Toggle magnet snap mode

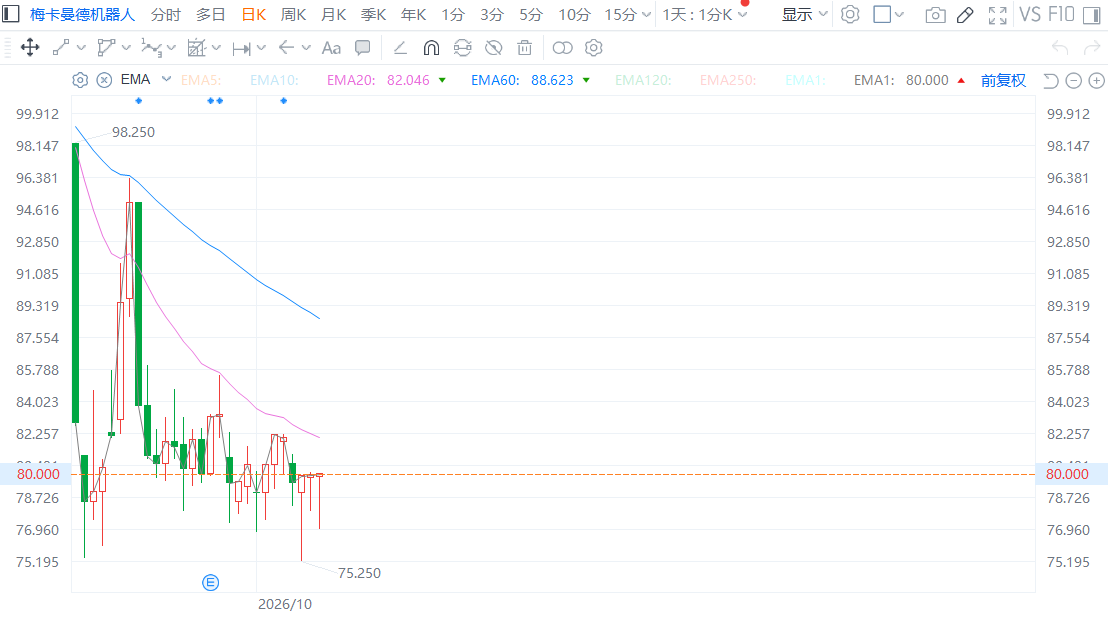pos(431,48)
